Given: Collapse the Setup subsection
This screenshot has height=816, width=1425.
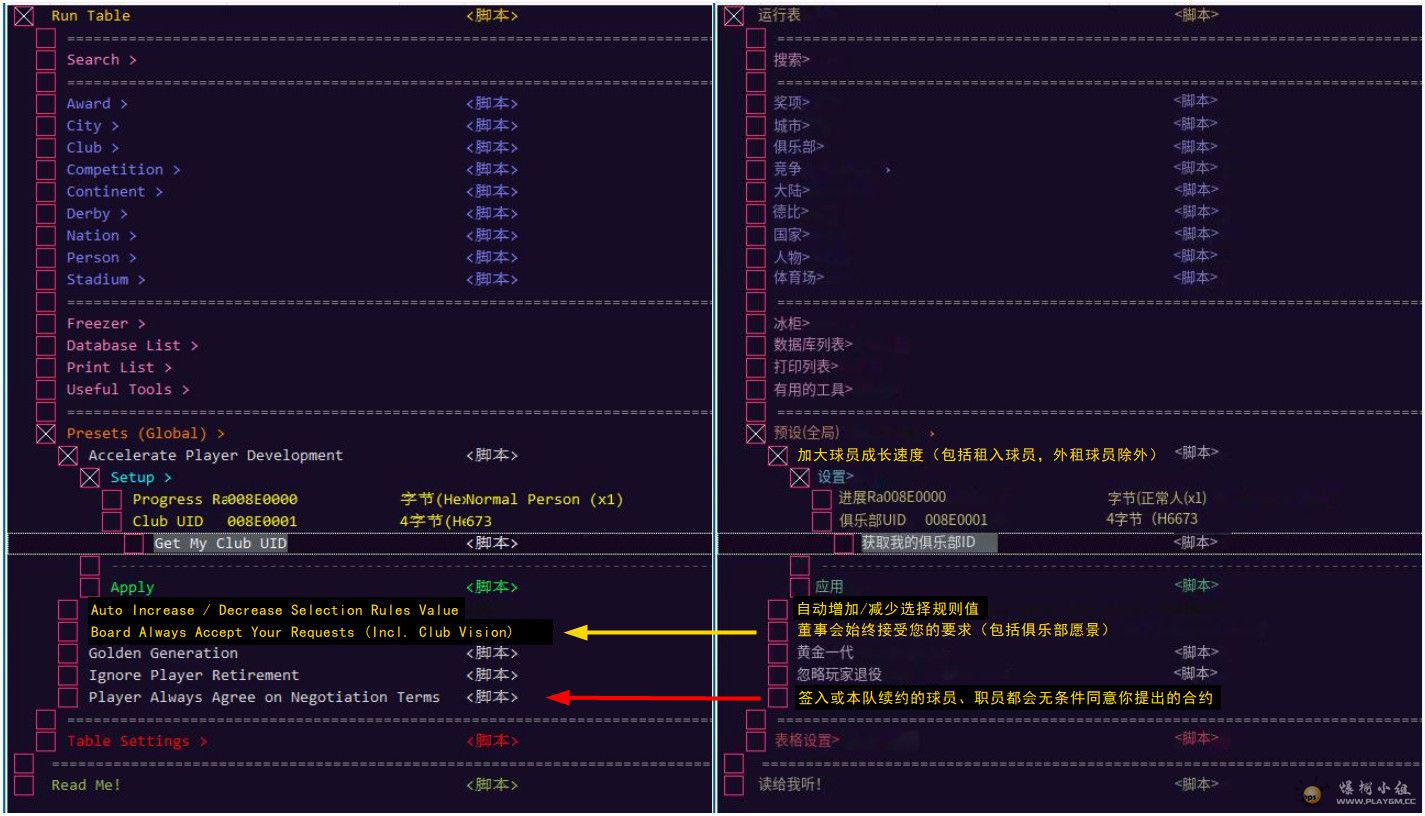Looking at the screenshot, I should coord(90,478).
